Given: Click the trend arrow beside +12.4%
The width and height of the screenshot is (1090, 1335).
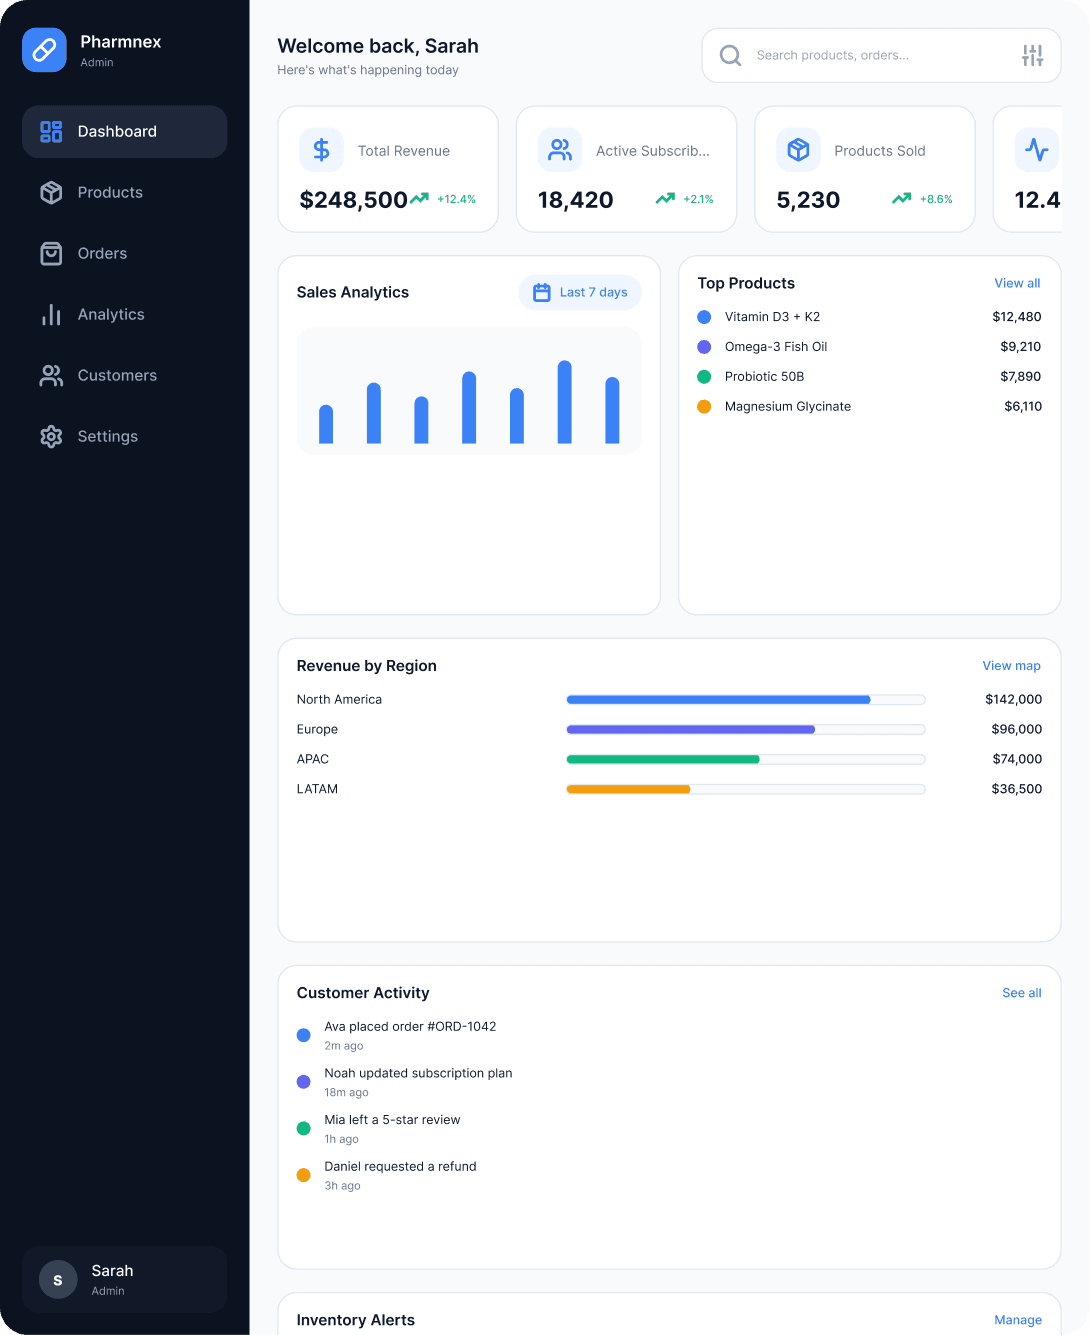Looking at the screenshot, I should coord(419,198).
